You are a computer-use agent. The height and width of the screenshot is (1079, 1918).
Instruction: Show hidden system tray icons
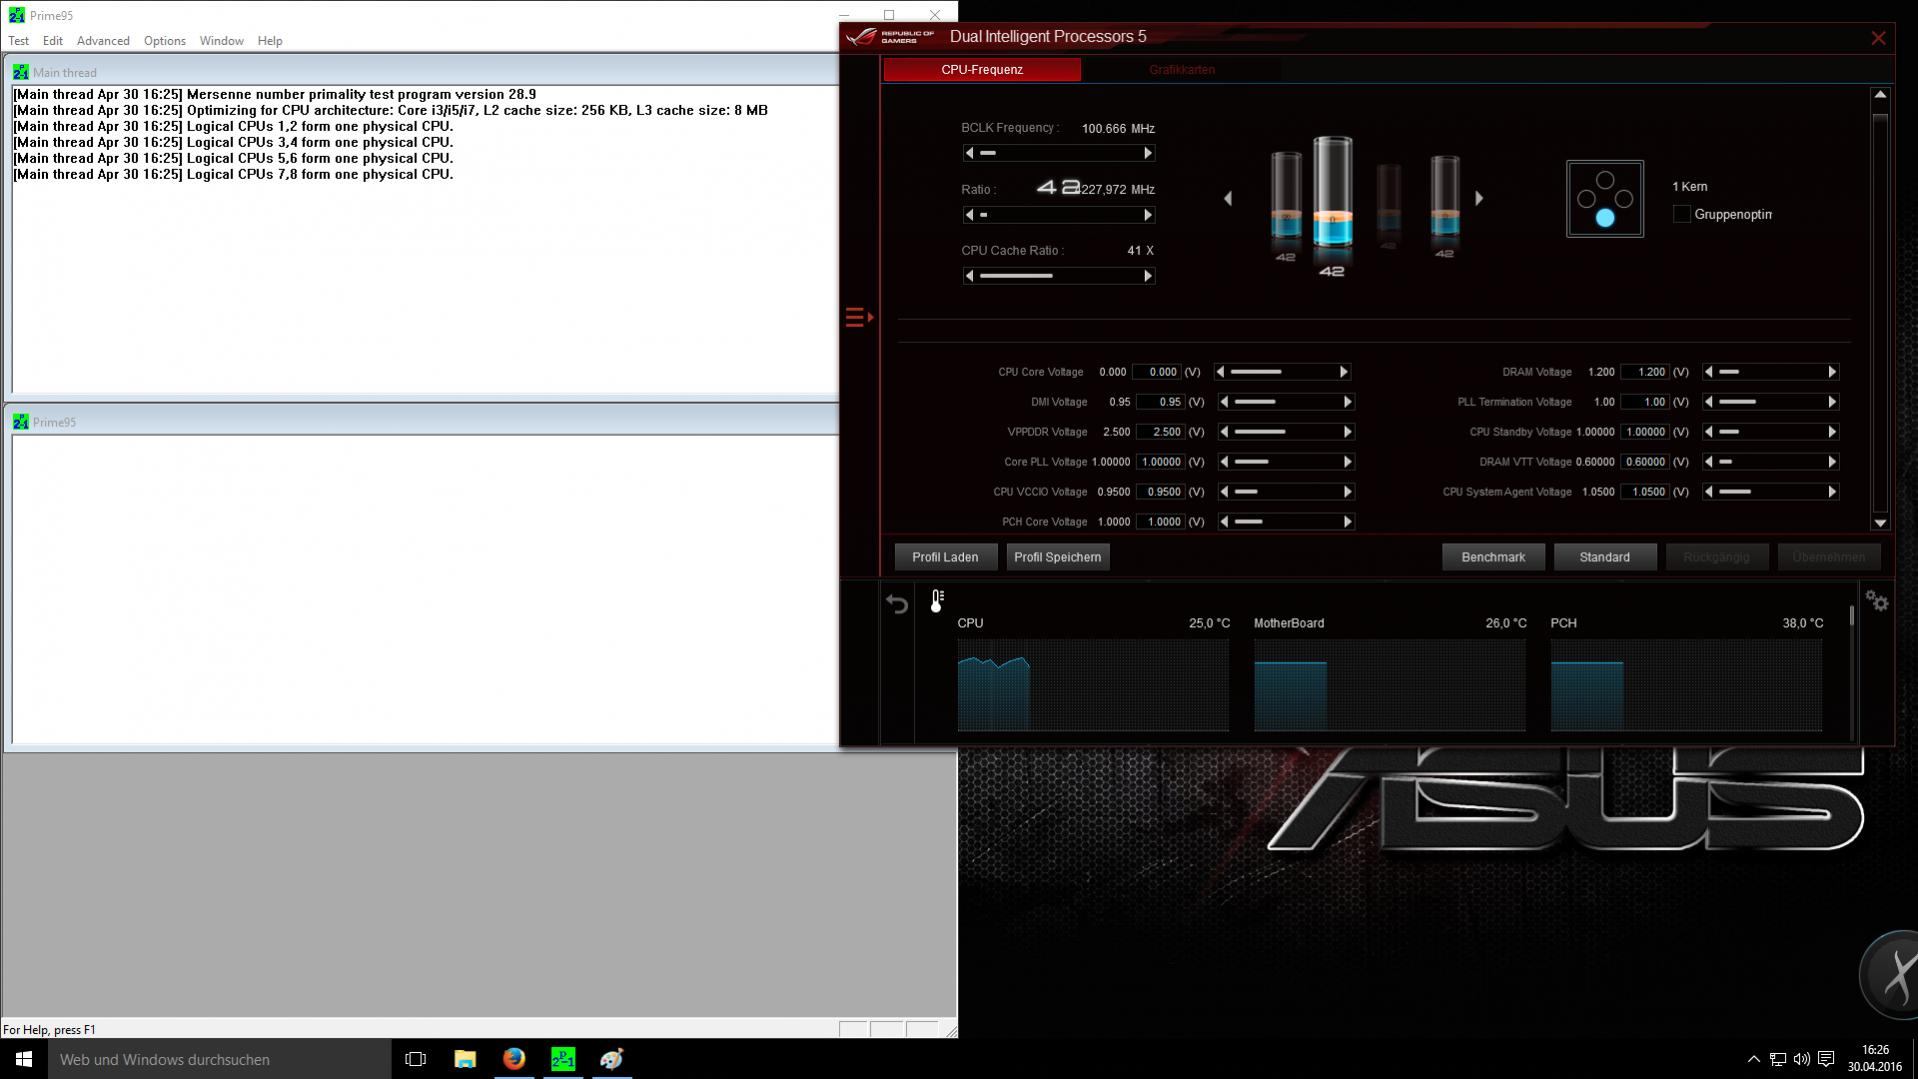pos(1753,1059)
